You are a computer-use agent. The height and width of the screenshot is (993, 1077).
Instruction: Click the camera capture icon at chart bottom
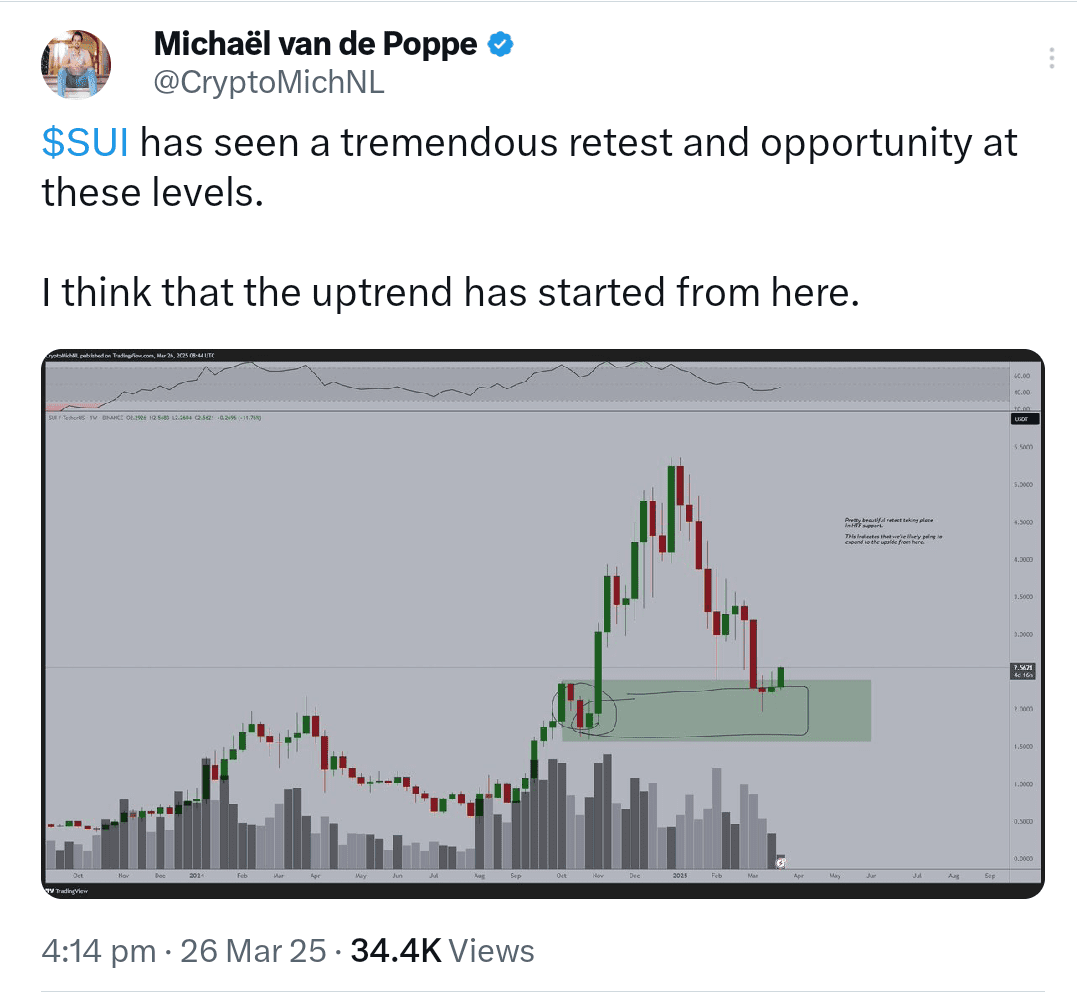782,863
